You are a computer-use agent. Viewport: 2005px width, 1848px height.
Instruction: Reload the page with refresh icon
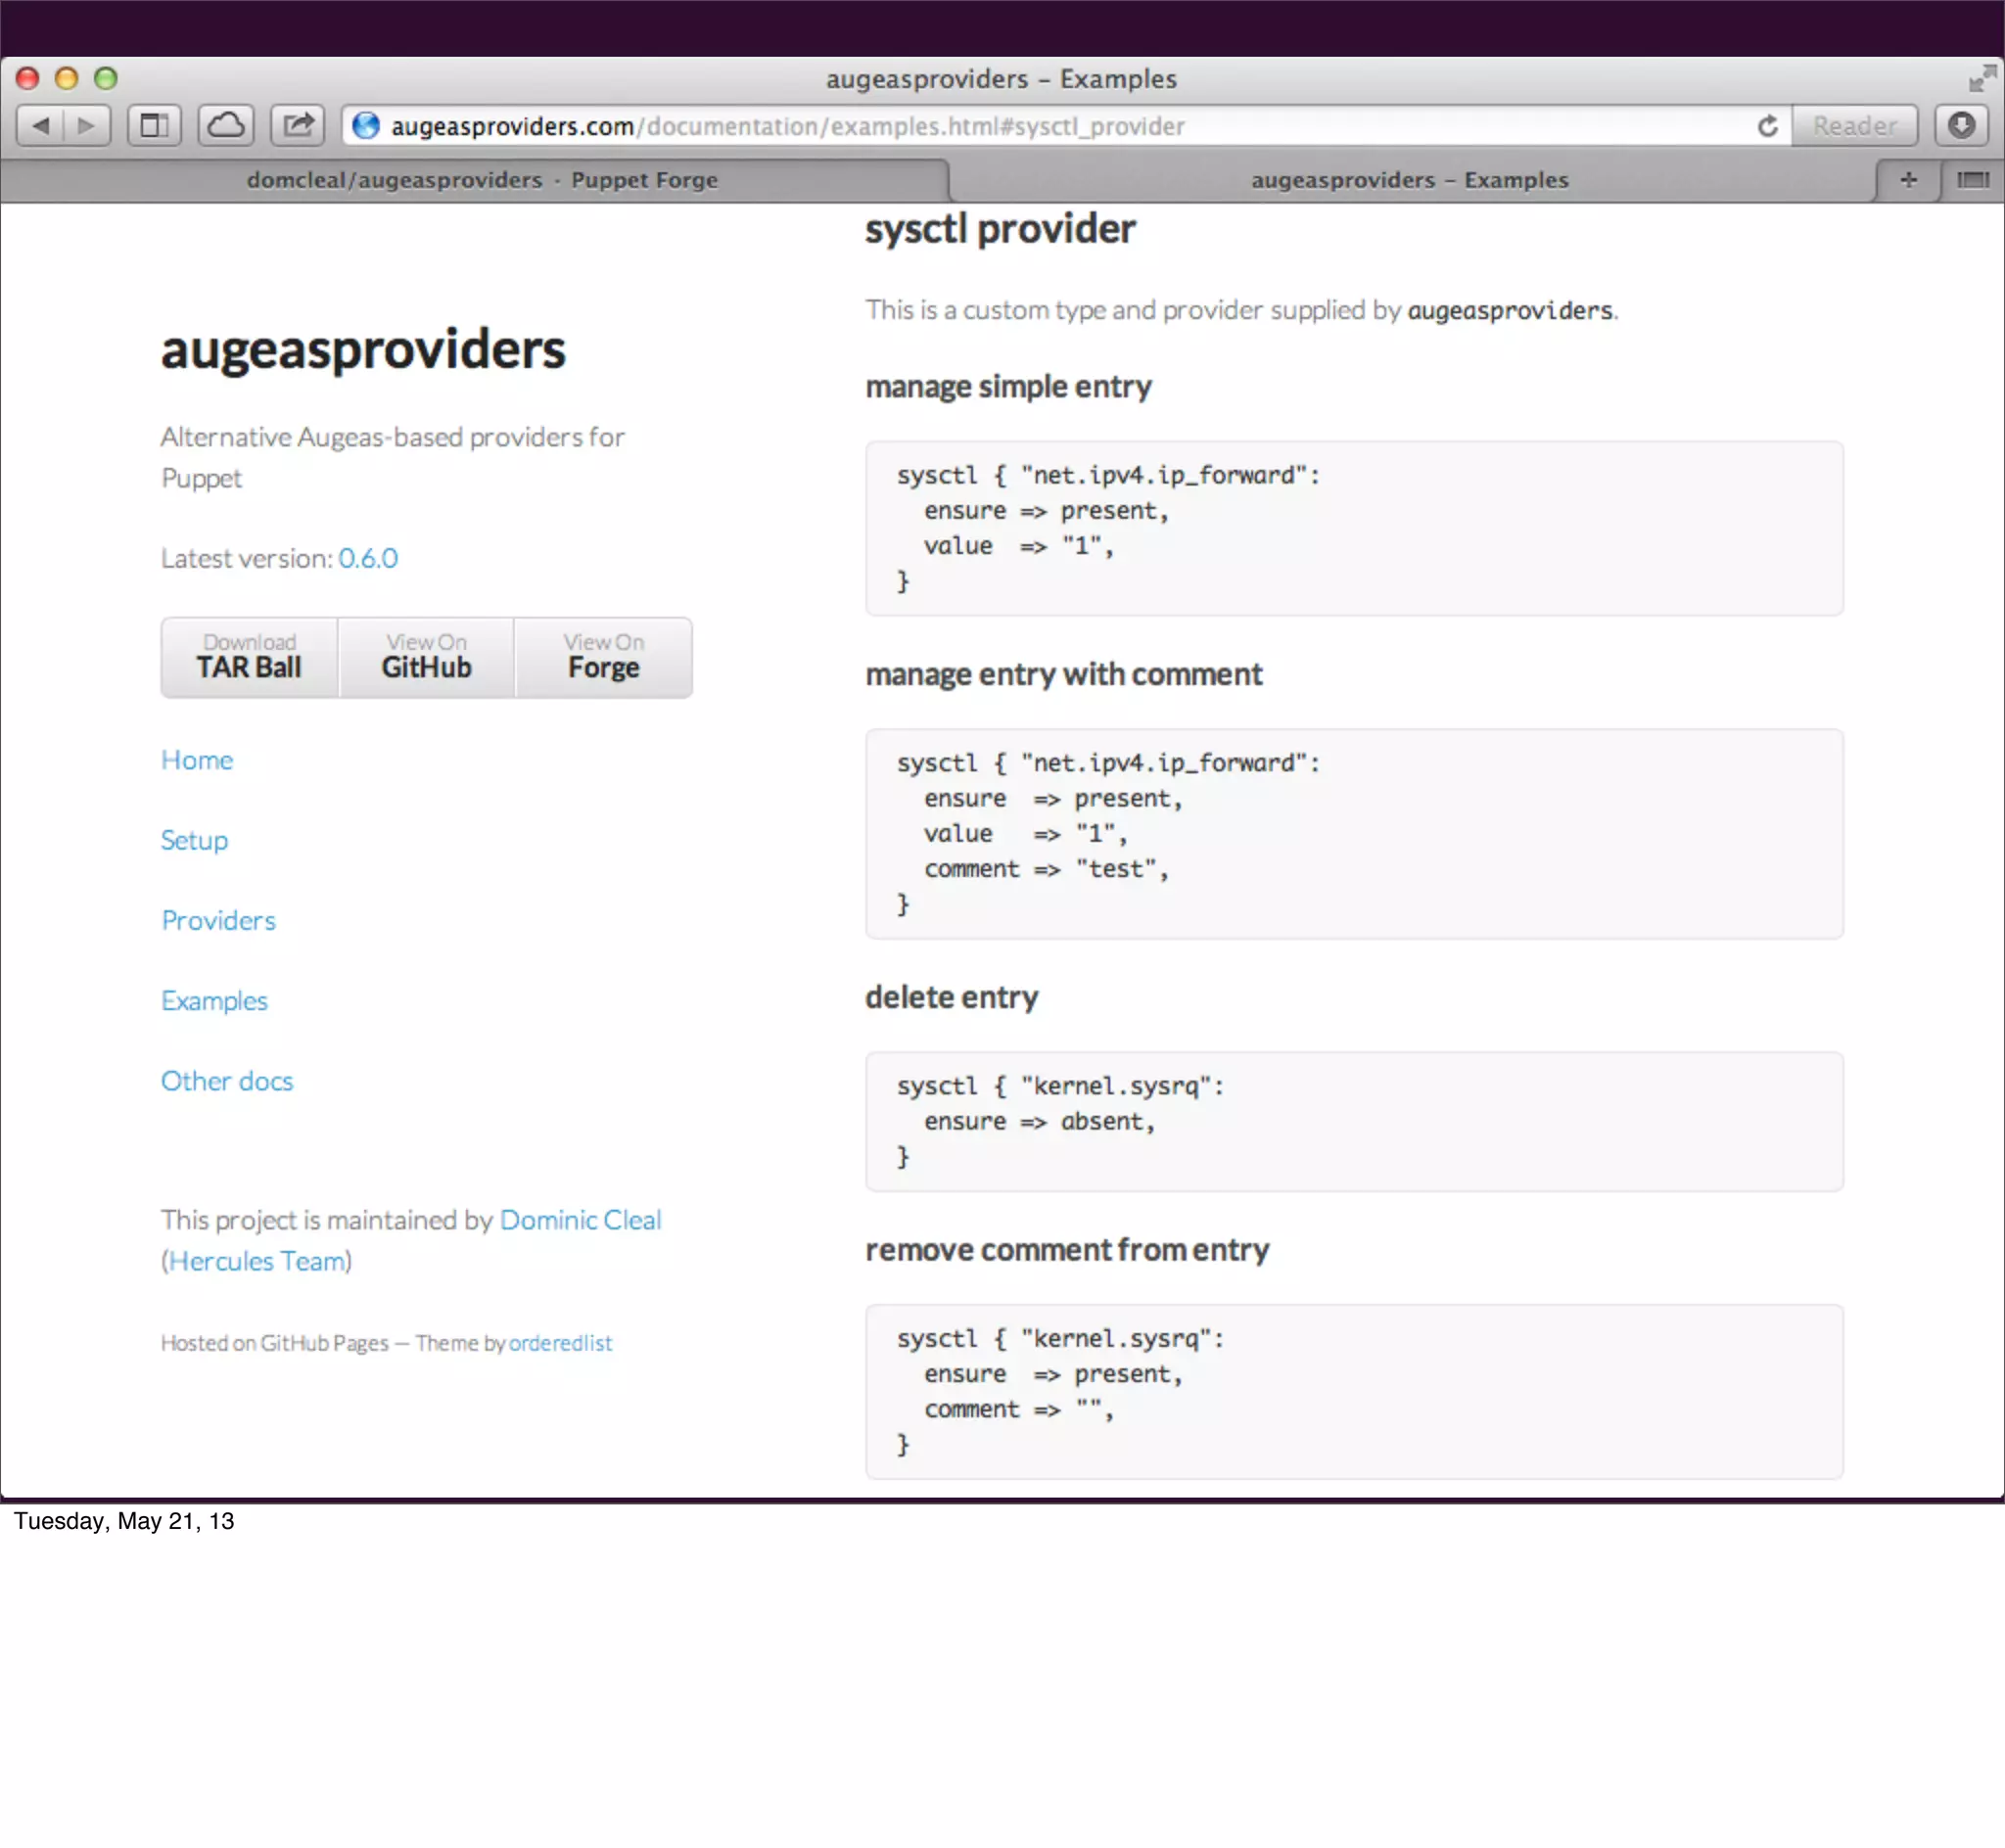point(1767,126)
